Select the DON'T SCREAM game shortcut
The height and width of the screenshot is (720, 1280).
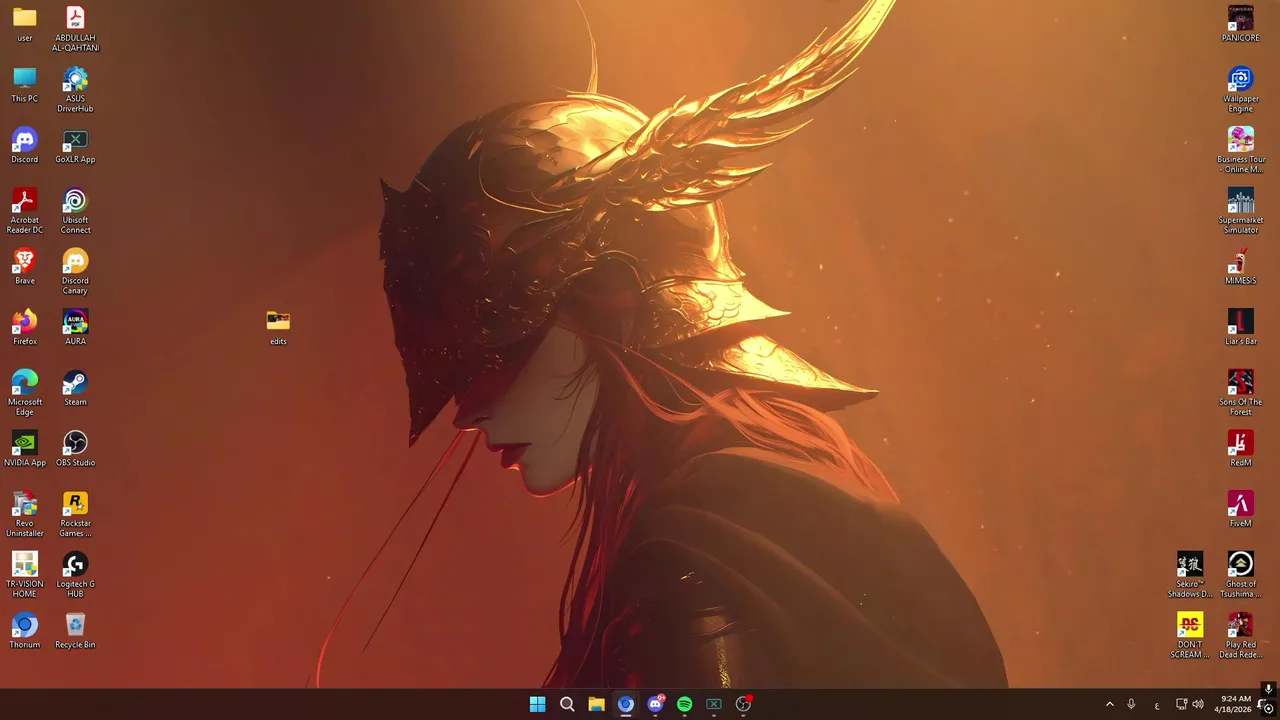[x=1190, y=636]
